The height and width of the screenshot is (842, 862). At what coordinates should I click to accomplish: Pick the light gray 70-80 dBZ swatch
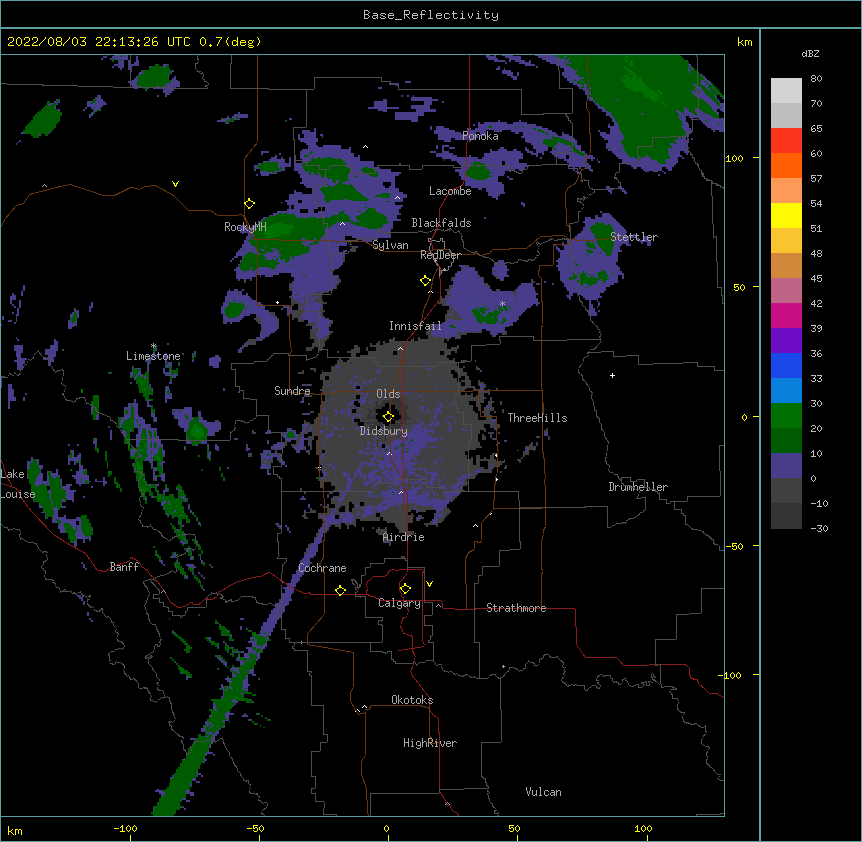pyautogui.click(x=786, y=91)
